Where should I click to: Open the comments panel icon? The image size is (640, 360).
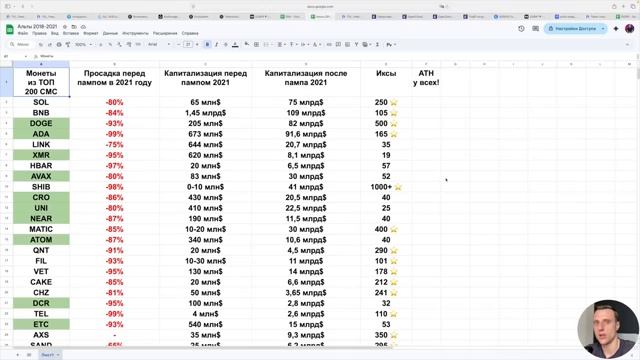[536, 29]
